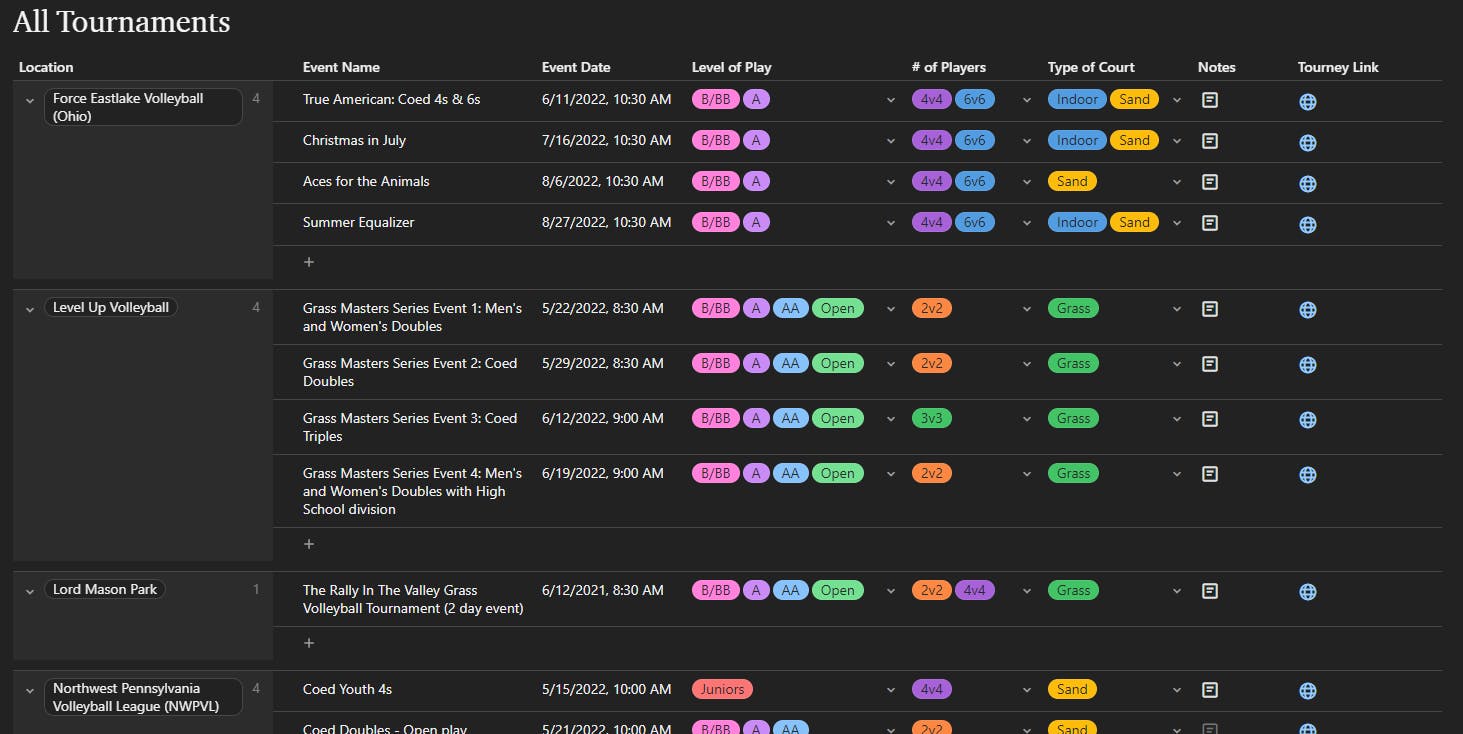Click the Notes column header
The image size is (1463, 734).
pyautogui.click(x=1217, y=67)
